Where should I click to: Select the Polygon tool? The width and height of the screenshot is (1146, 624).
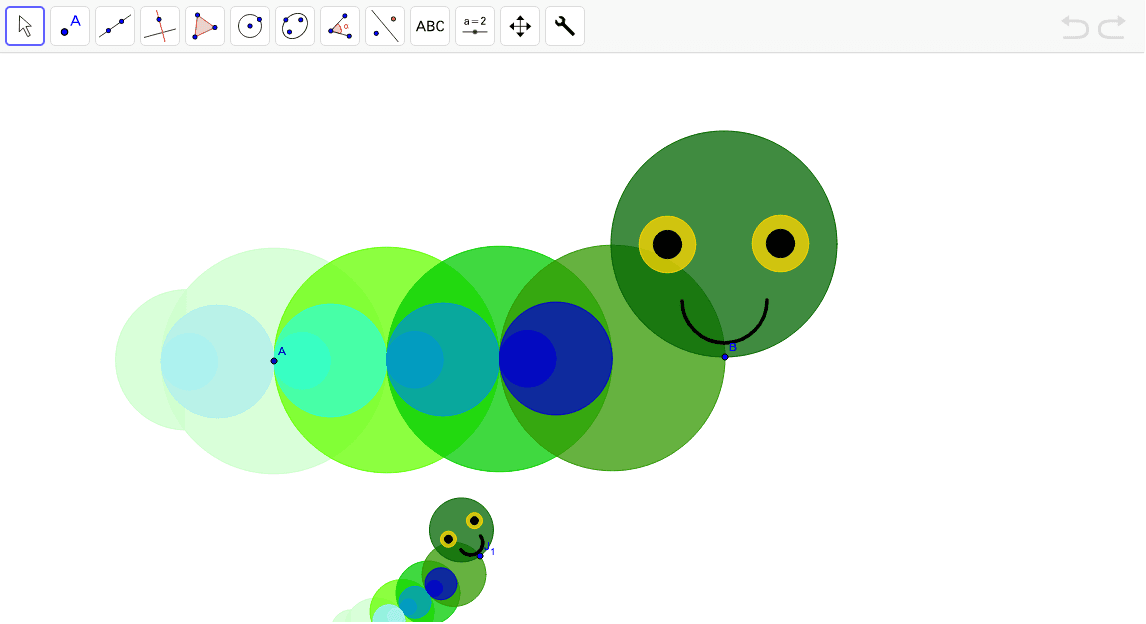pyautogui.click(x=205, y=26)
